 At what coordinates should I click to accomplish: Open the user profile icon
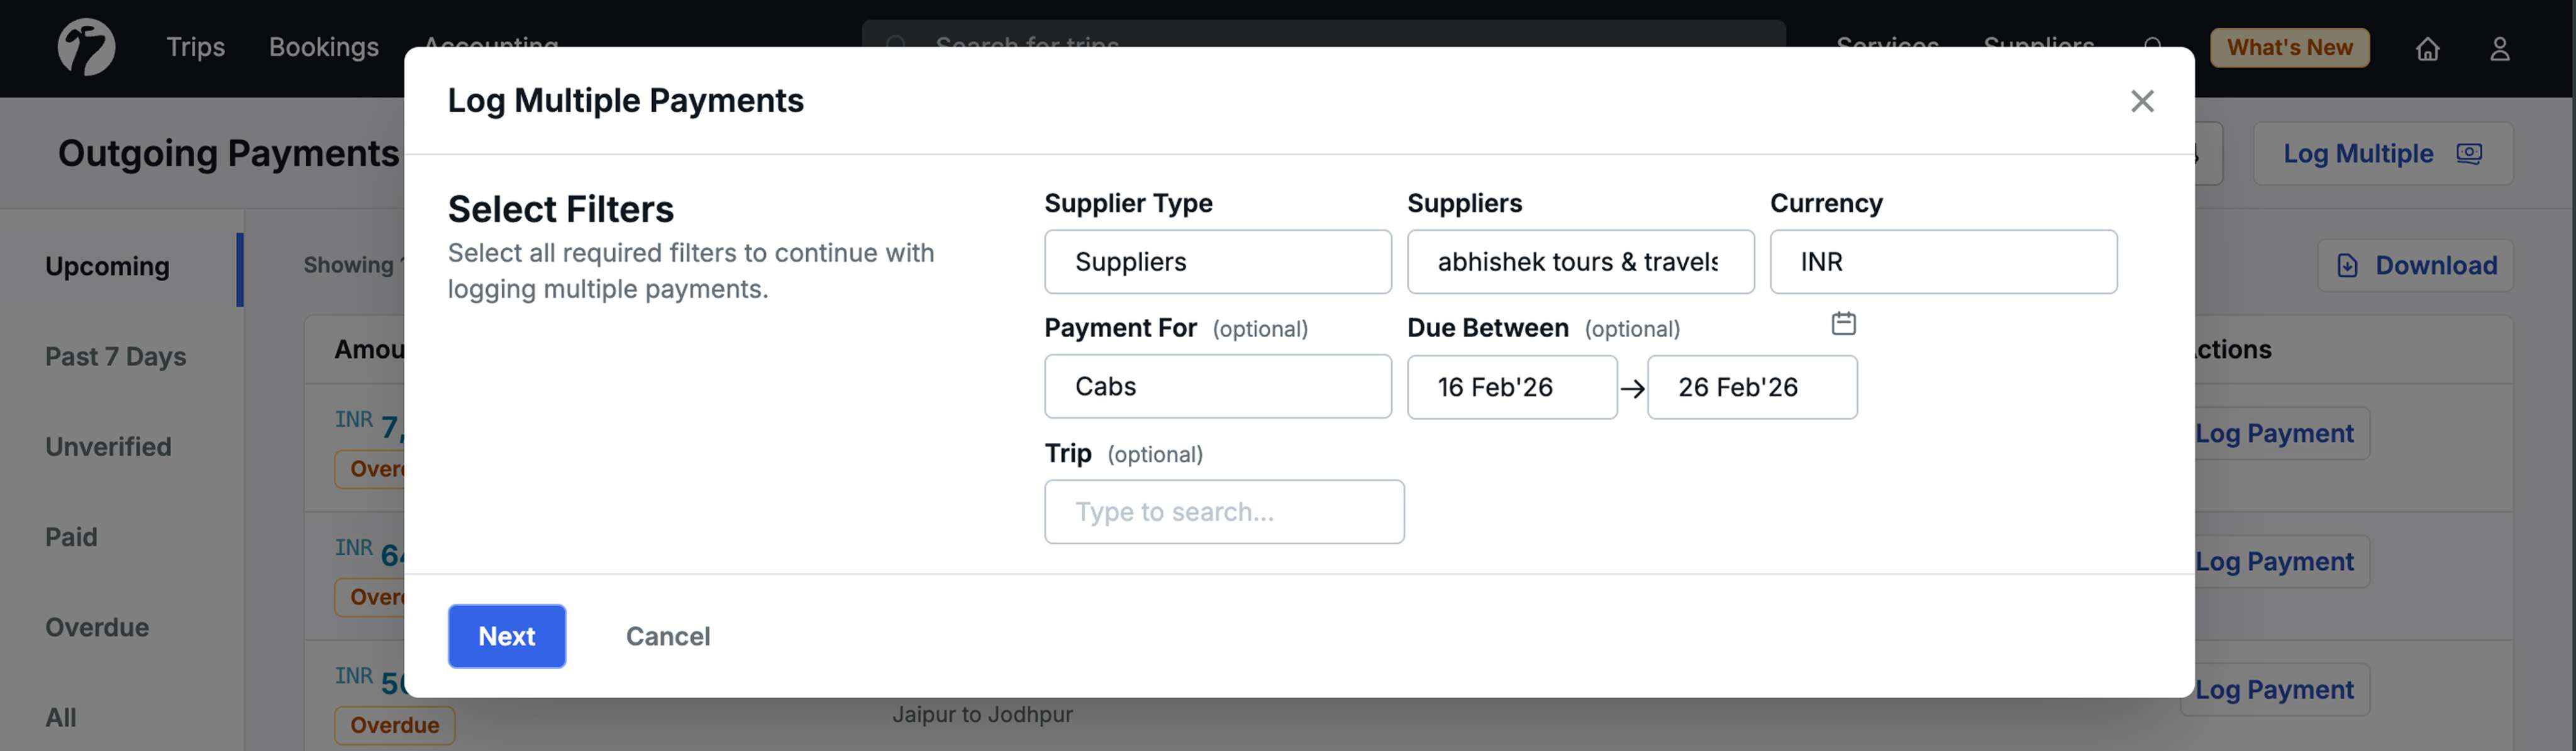point(2499,48)
